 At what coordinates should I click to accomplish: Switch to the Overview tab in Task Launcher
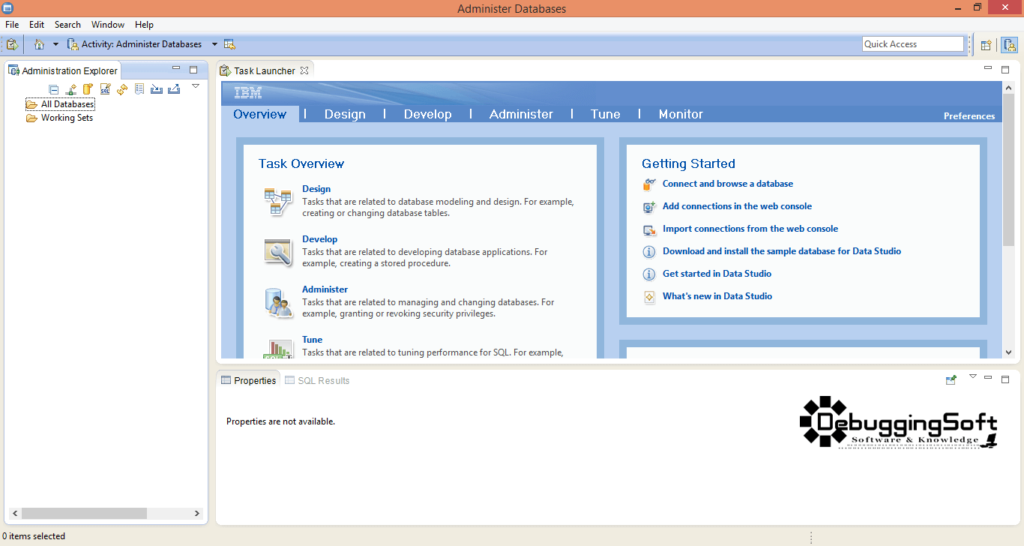point(260,114)
